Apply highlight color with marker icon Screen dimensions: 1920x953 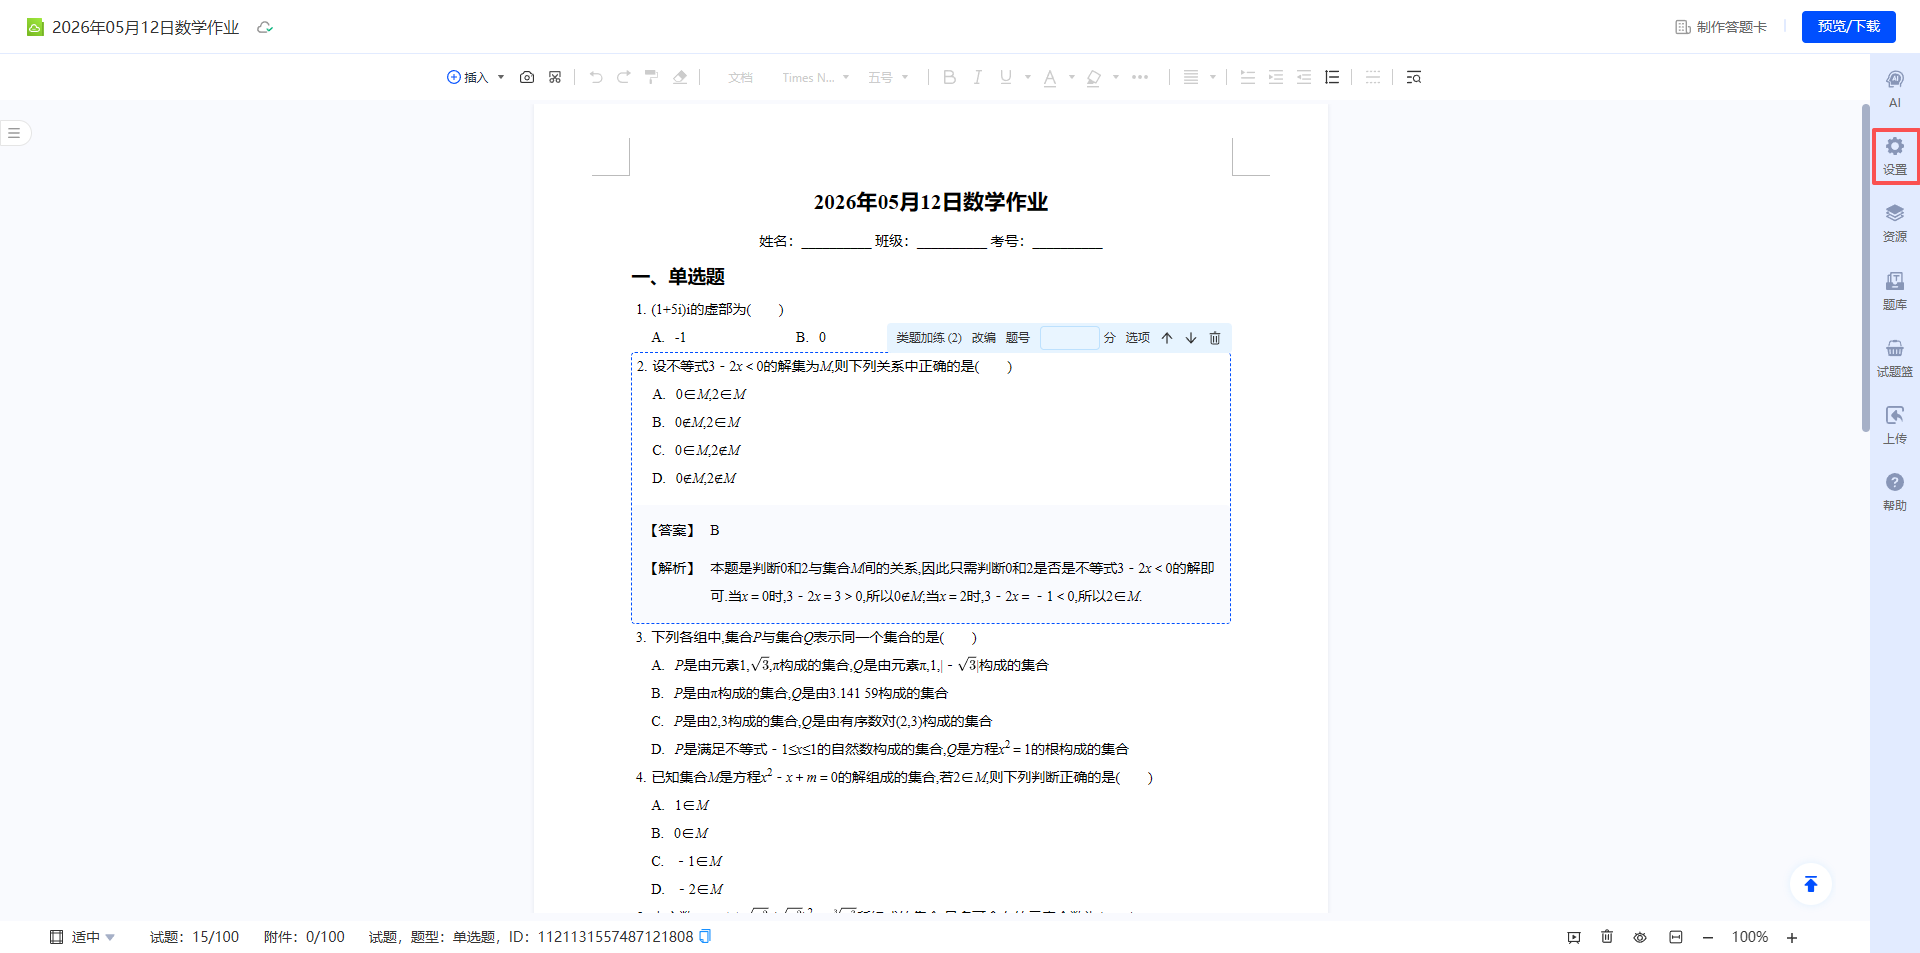1094,77
